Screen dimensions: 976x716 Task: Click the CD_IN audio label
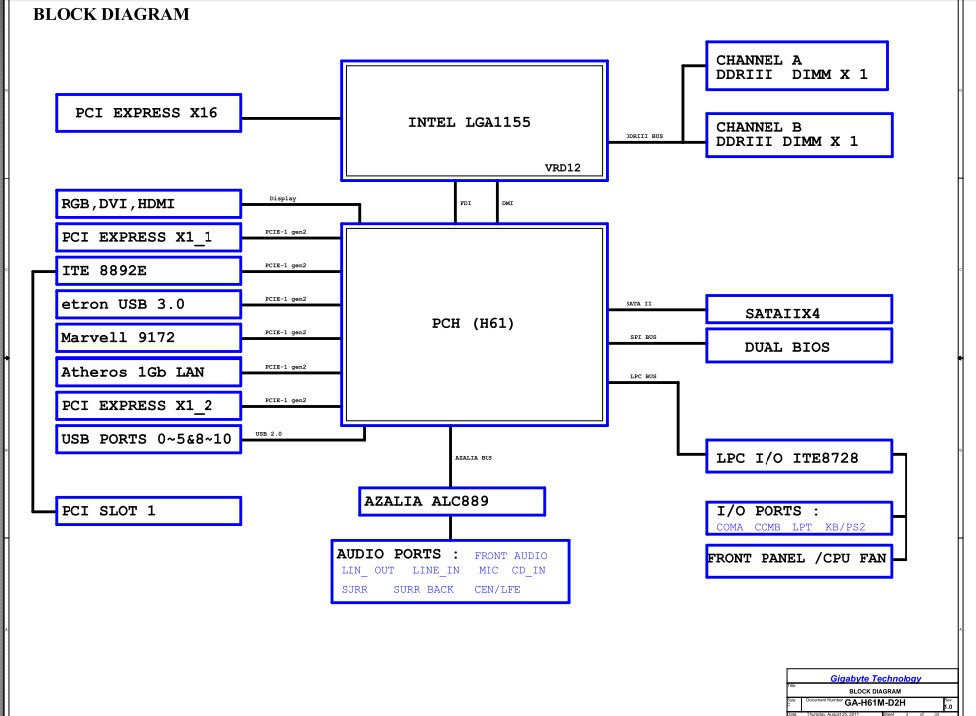coord(528,570)
